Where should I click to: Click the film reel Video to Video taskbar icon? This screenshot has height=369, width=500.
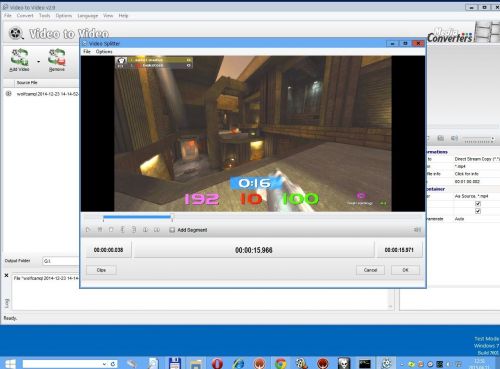click(x=386, y=363)
